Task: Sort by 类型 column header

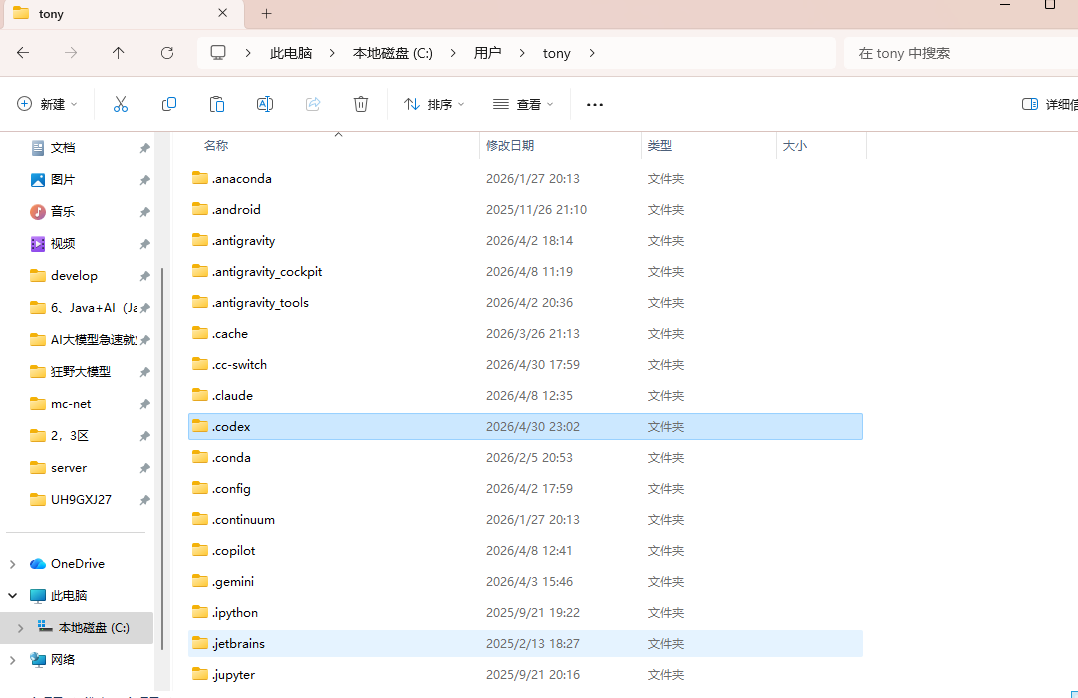Action: click(x=660, y=146)
